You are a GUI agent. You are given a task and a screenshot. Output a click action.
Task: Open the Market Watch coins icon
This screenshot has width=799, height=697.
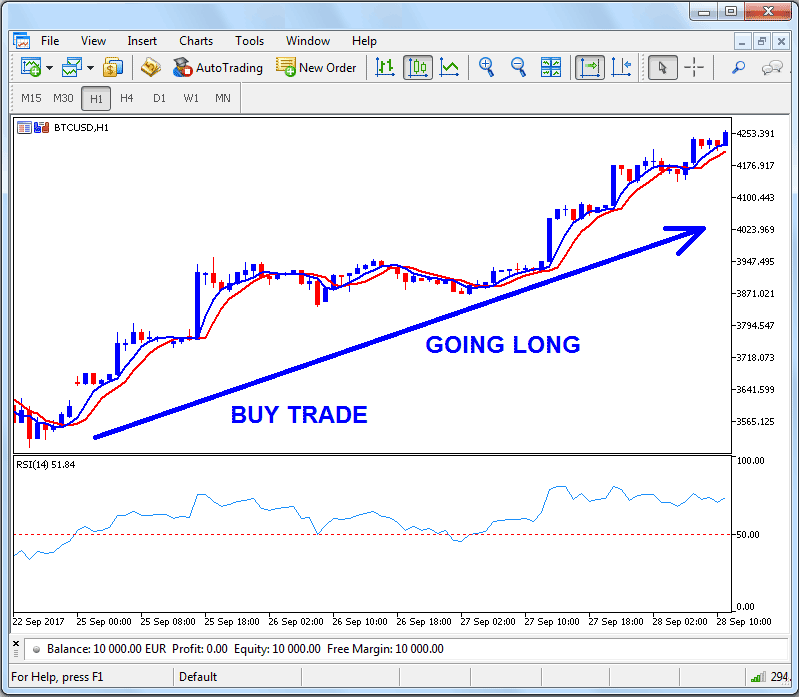113,67
